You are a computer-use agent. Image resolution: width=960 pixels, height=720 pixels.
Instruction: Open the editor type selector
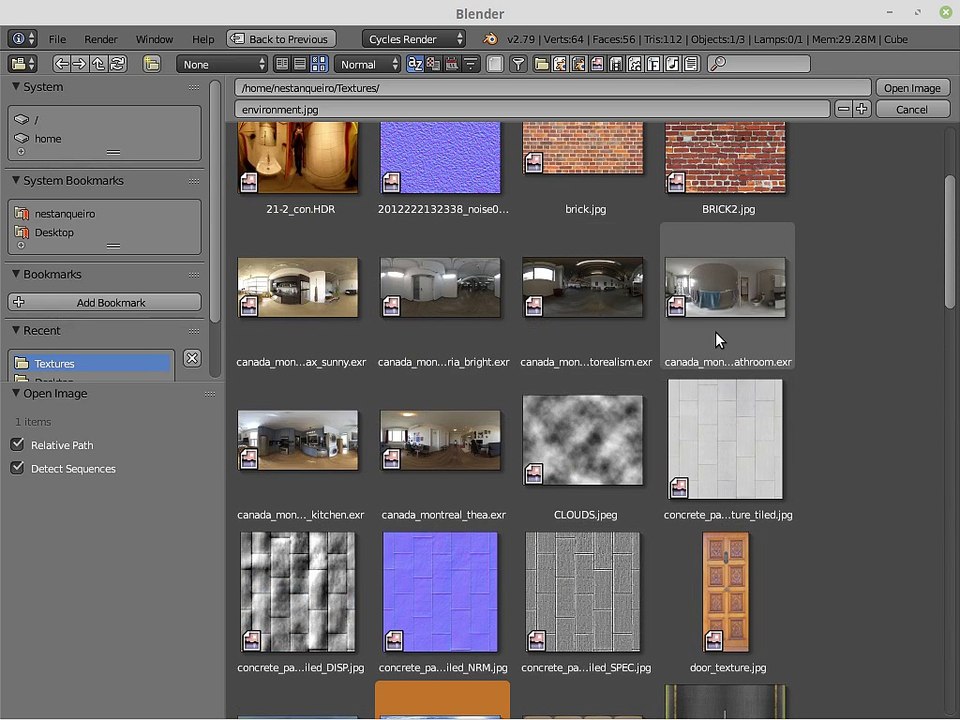(x=23, y=64)
